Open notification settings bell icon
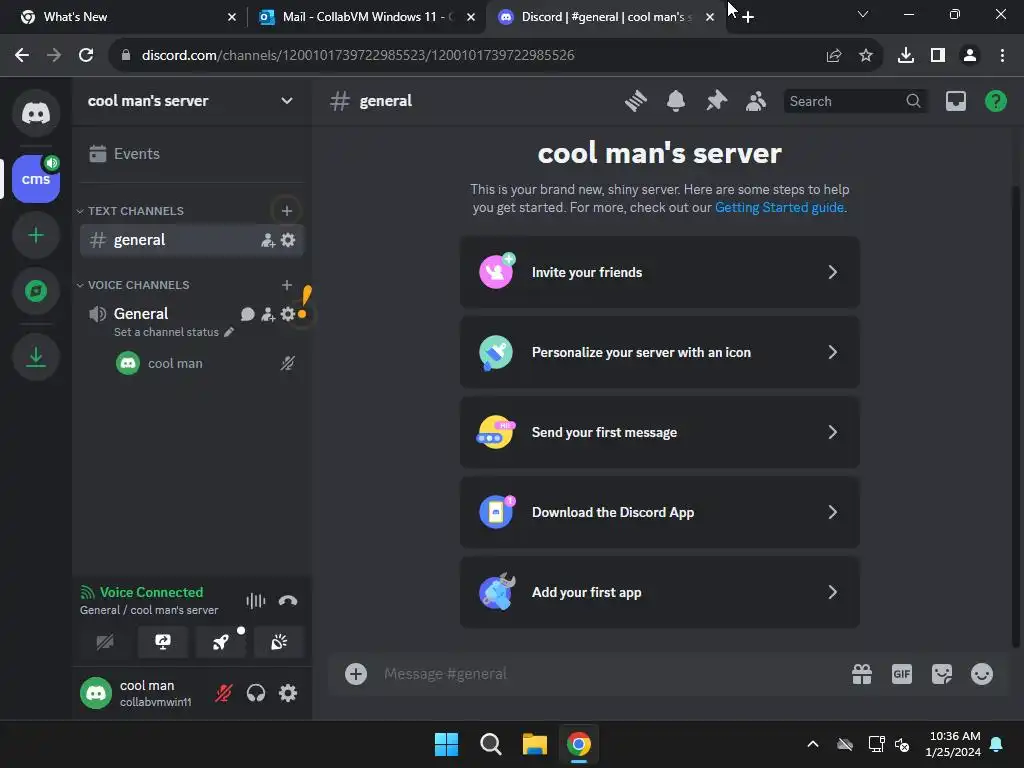Image resolution: width=1024 pixels, height=768 pixels. click(x=676, y=101)
